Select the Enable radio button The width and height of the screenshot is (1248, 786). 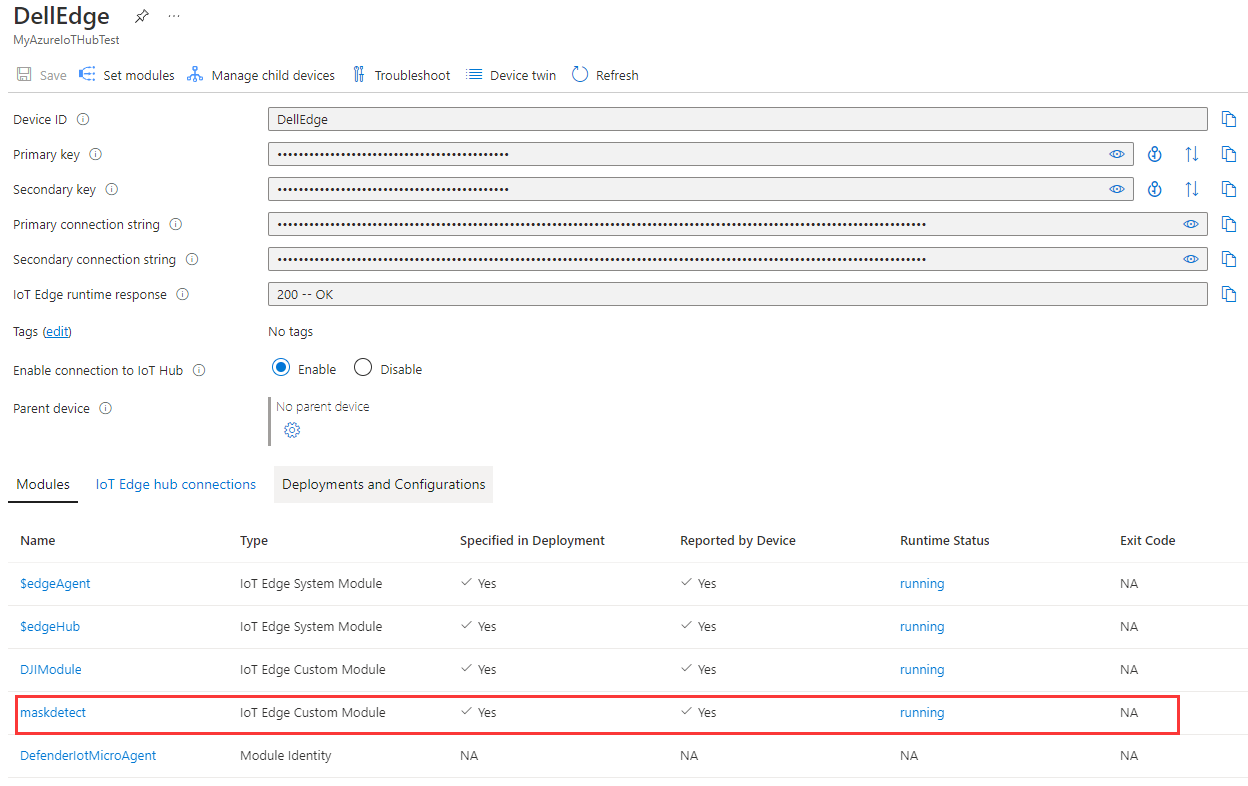tap(281, 368)
